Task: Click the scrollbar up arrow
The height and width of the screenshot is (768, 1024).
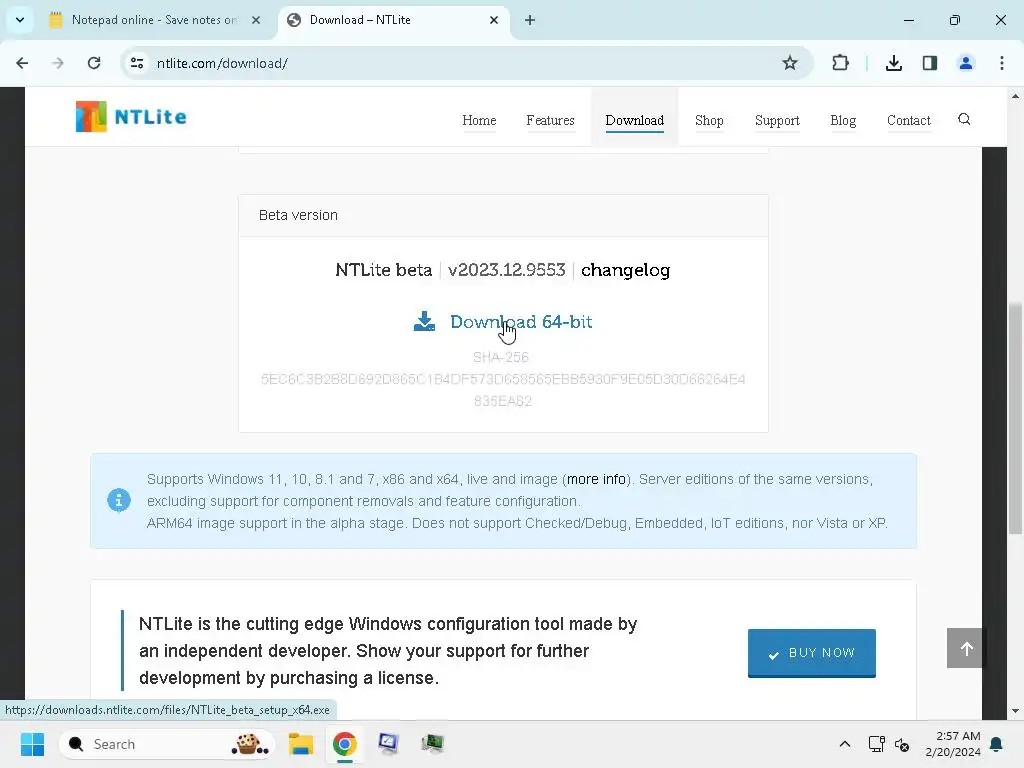Action: [x=1015, y=96]
